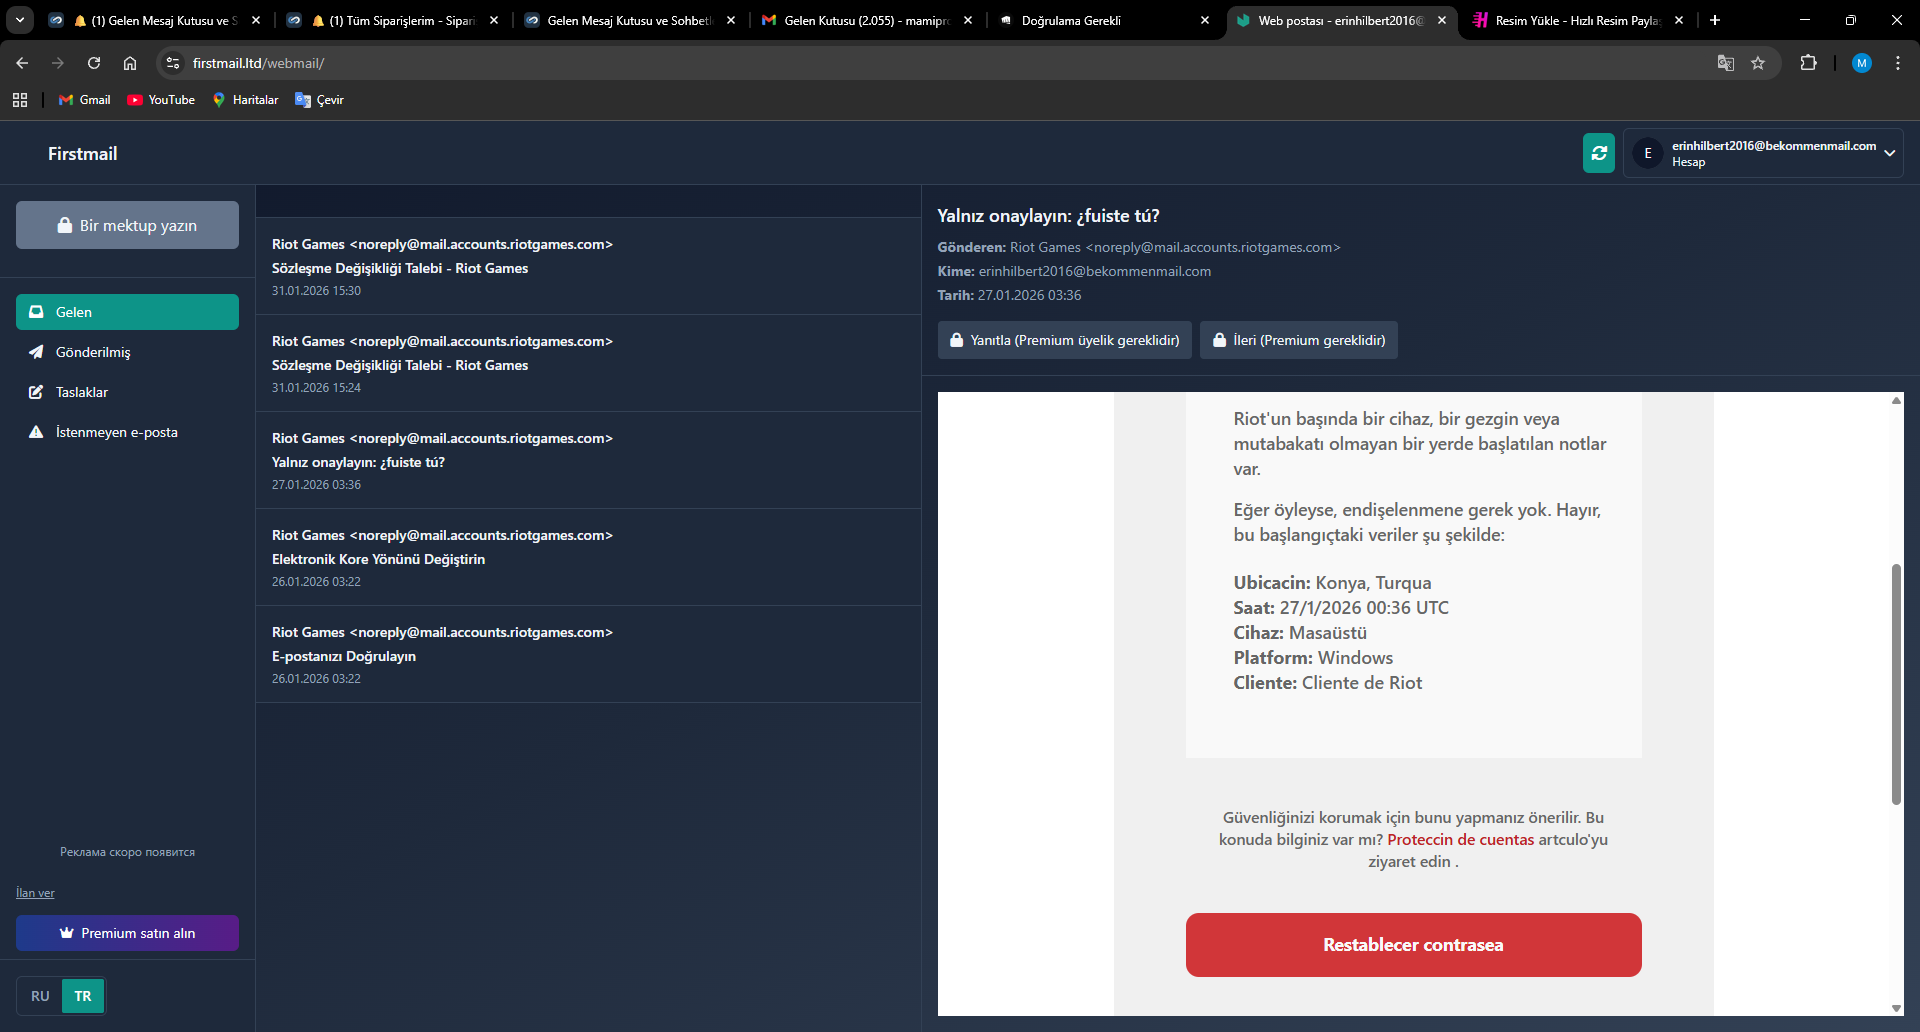
Task: Switch to Doğrulama Gerekli tab
Action: (x=1103, y=20)
